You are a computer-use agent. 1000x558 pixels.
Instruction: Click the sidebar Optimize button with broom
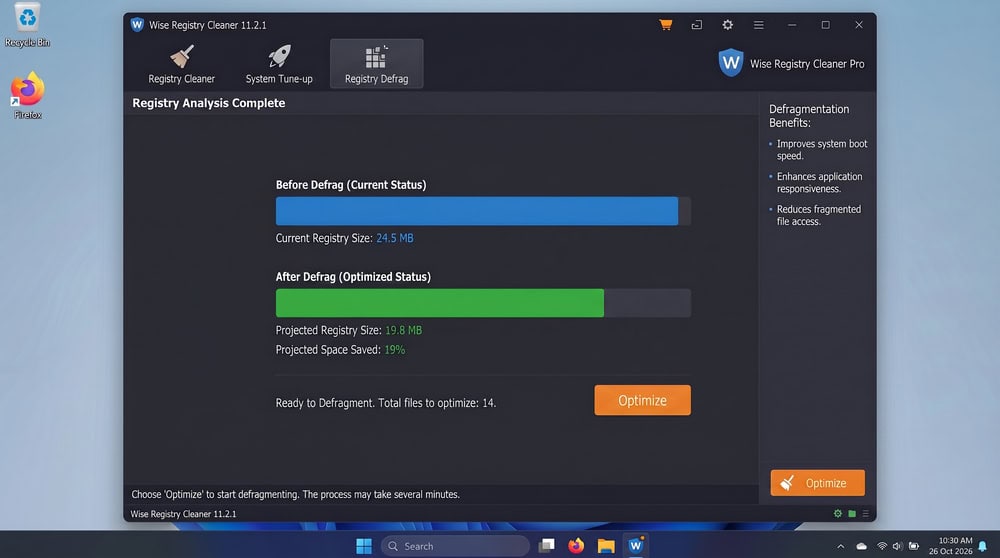(x=818, y=483)
